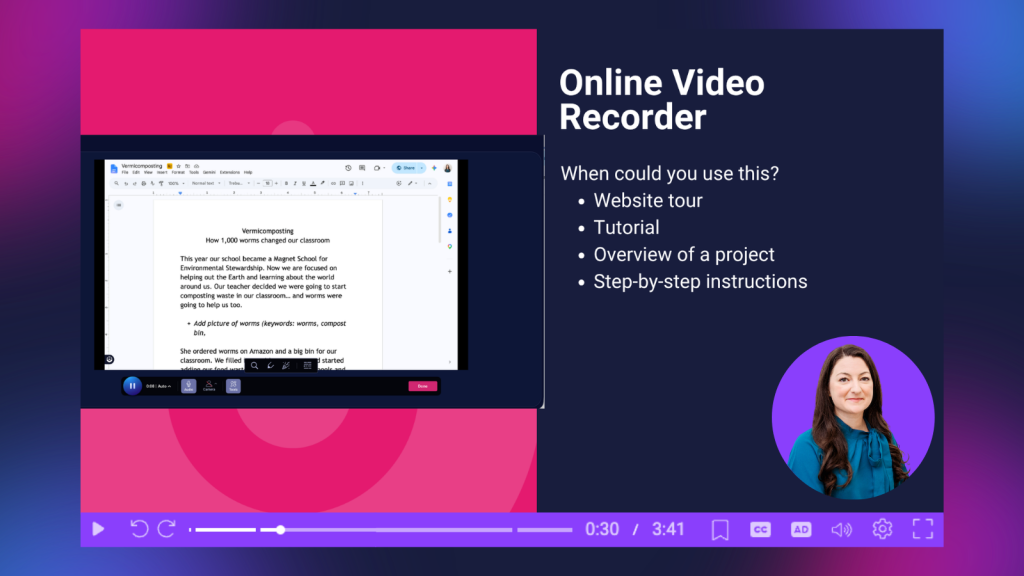Click the font size input field
Screen dimensions: 1024x576
(268, 184)
